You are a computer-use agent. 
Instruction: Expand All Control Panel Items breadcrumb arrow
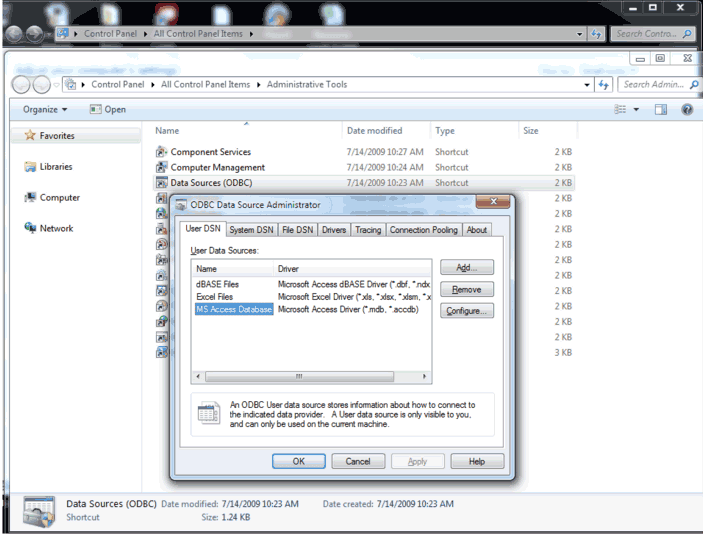pyautogui.click(x=258, y=84)
